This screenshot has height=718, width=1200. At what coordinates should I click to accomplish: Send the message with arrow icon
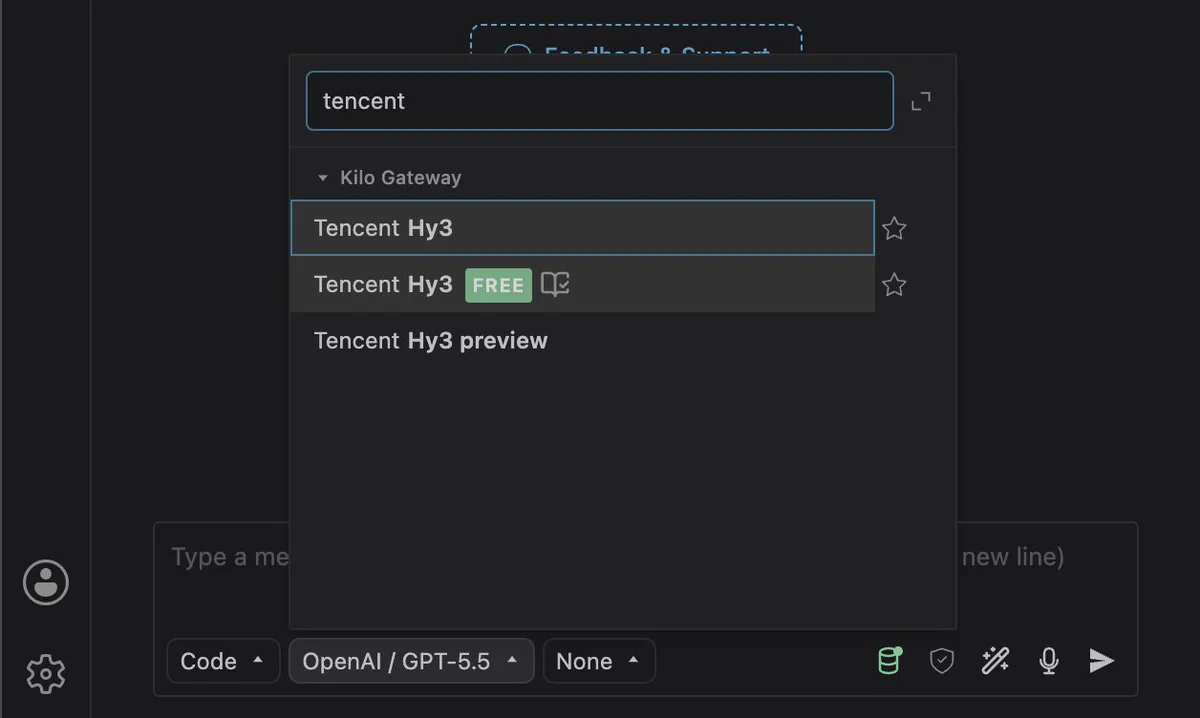[1101, 661]
